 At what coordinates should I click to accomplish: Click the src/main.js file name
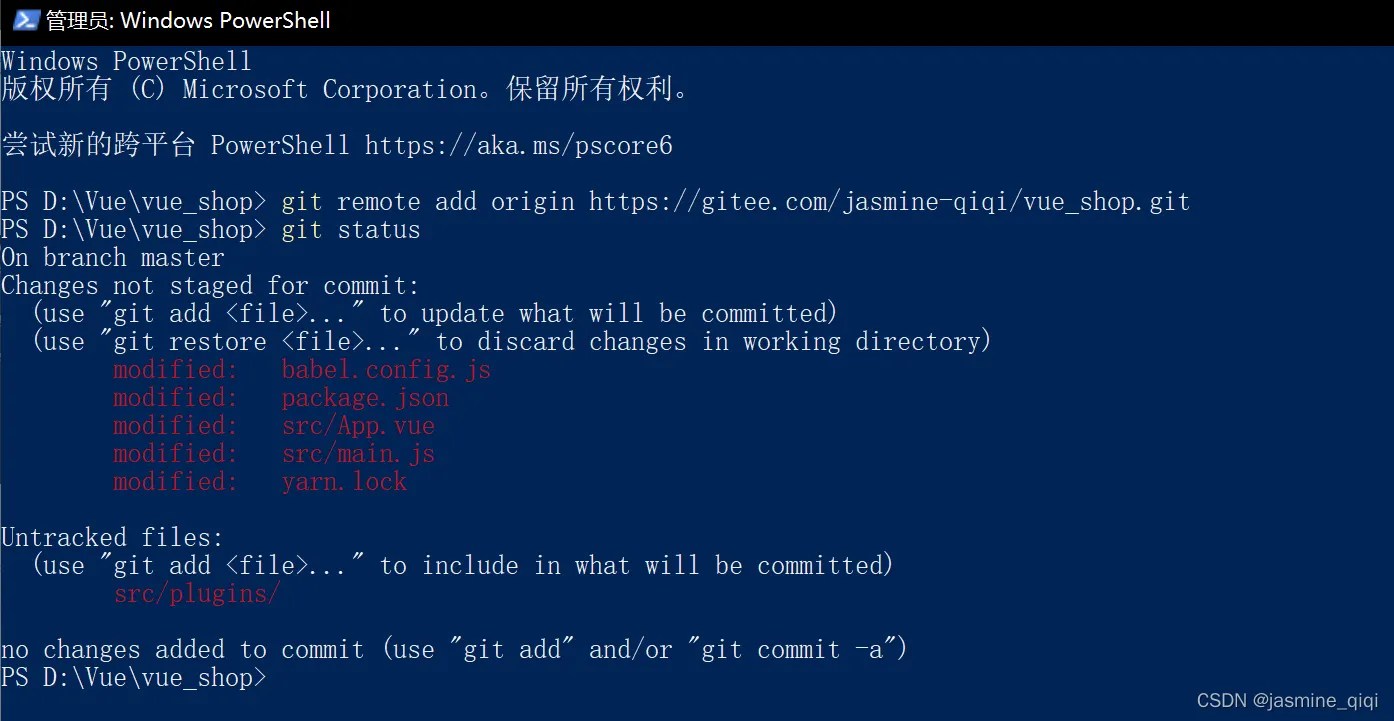point(358,454)
